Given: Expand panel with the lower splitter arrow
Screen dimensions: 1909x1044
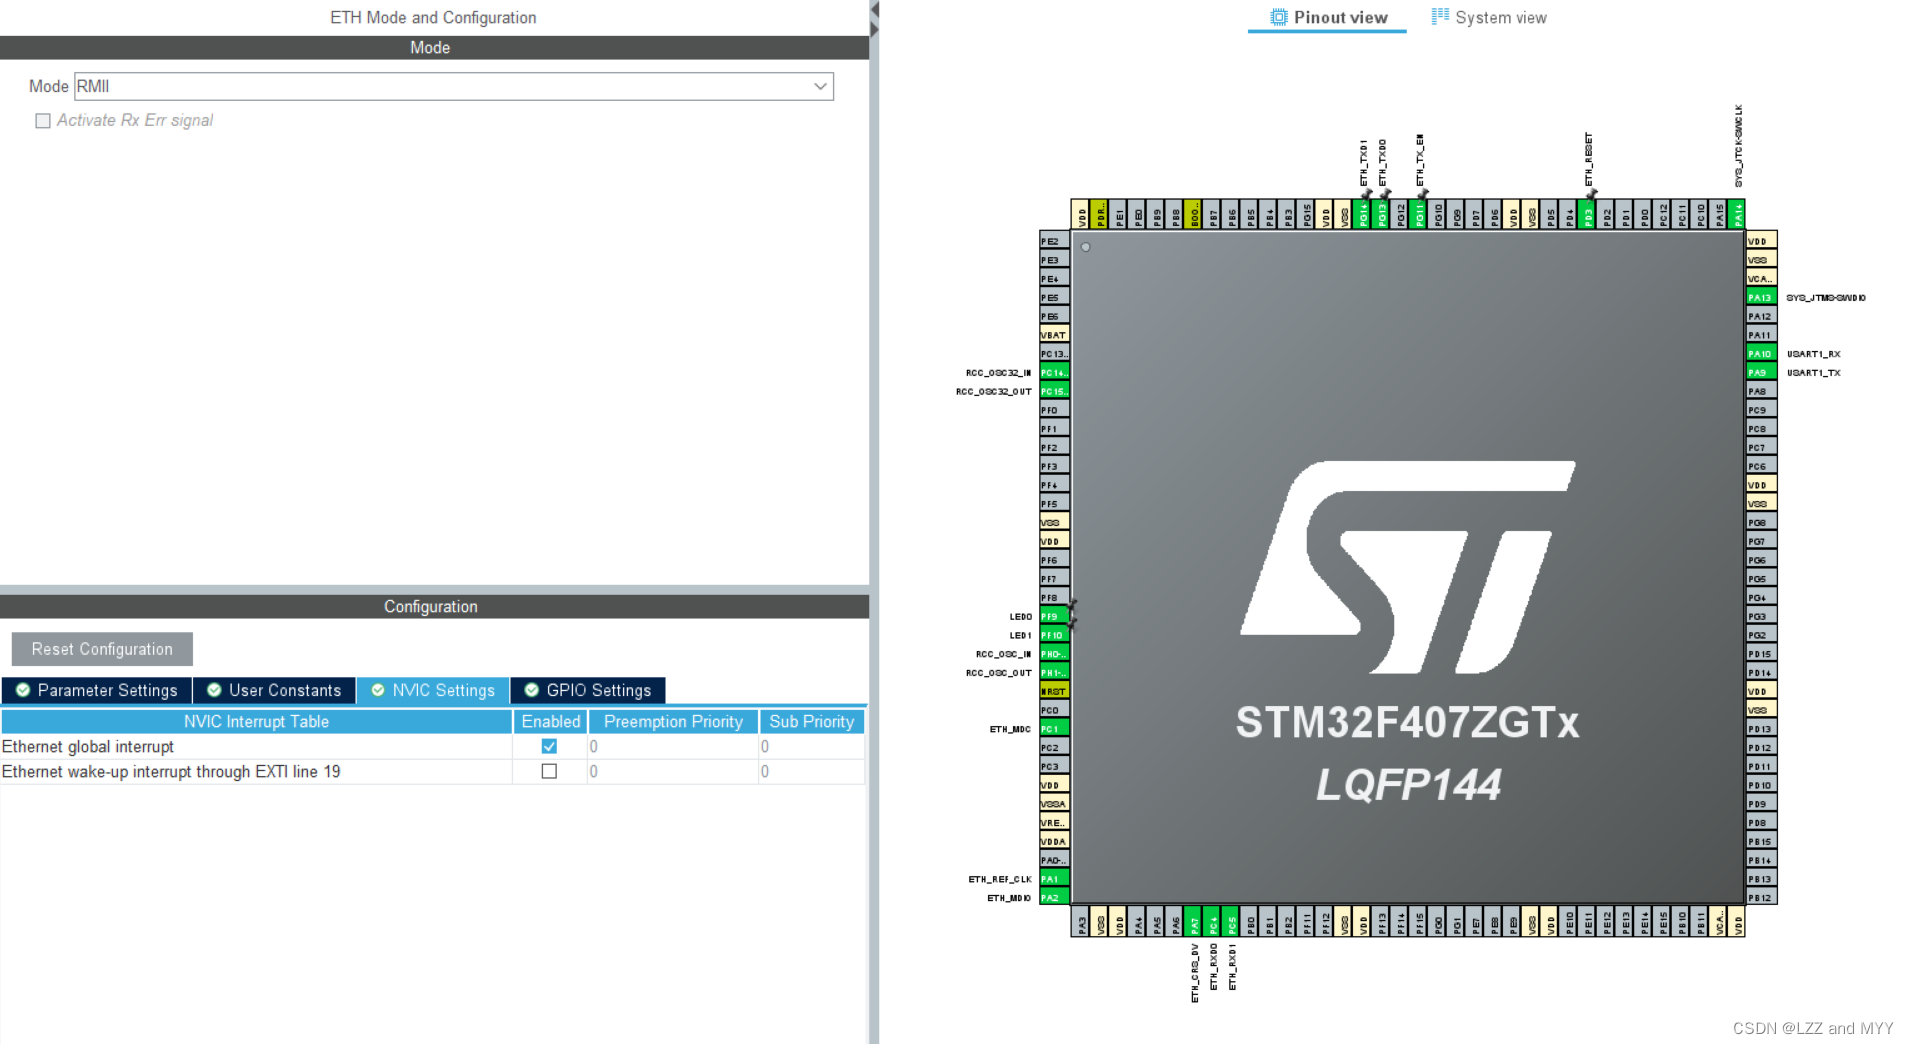Looking at the screenshot, I should pos(874,29).
